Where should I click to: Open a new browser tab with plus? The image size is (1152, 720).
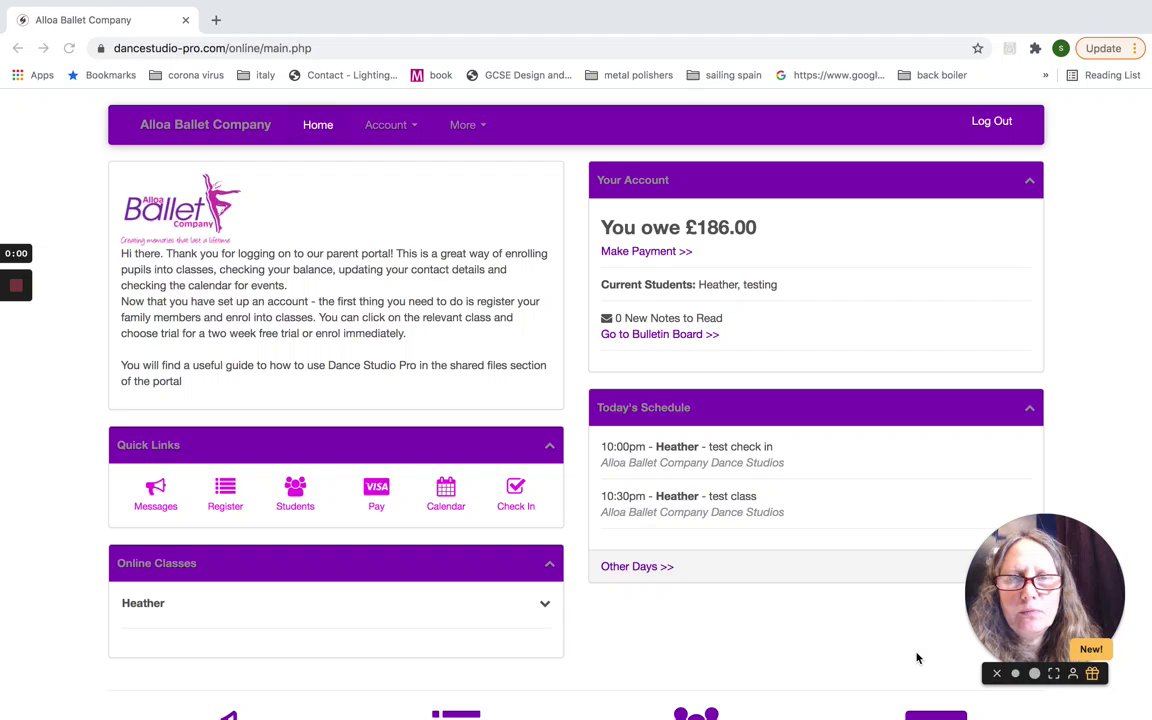(x=216, y=20)
